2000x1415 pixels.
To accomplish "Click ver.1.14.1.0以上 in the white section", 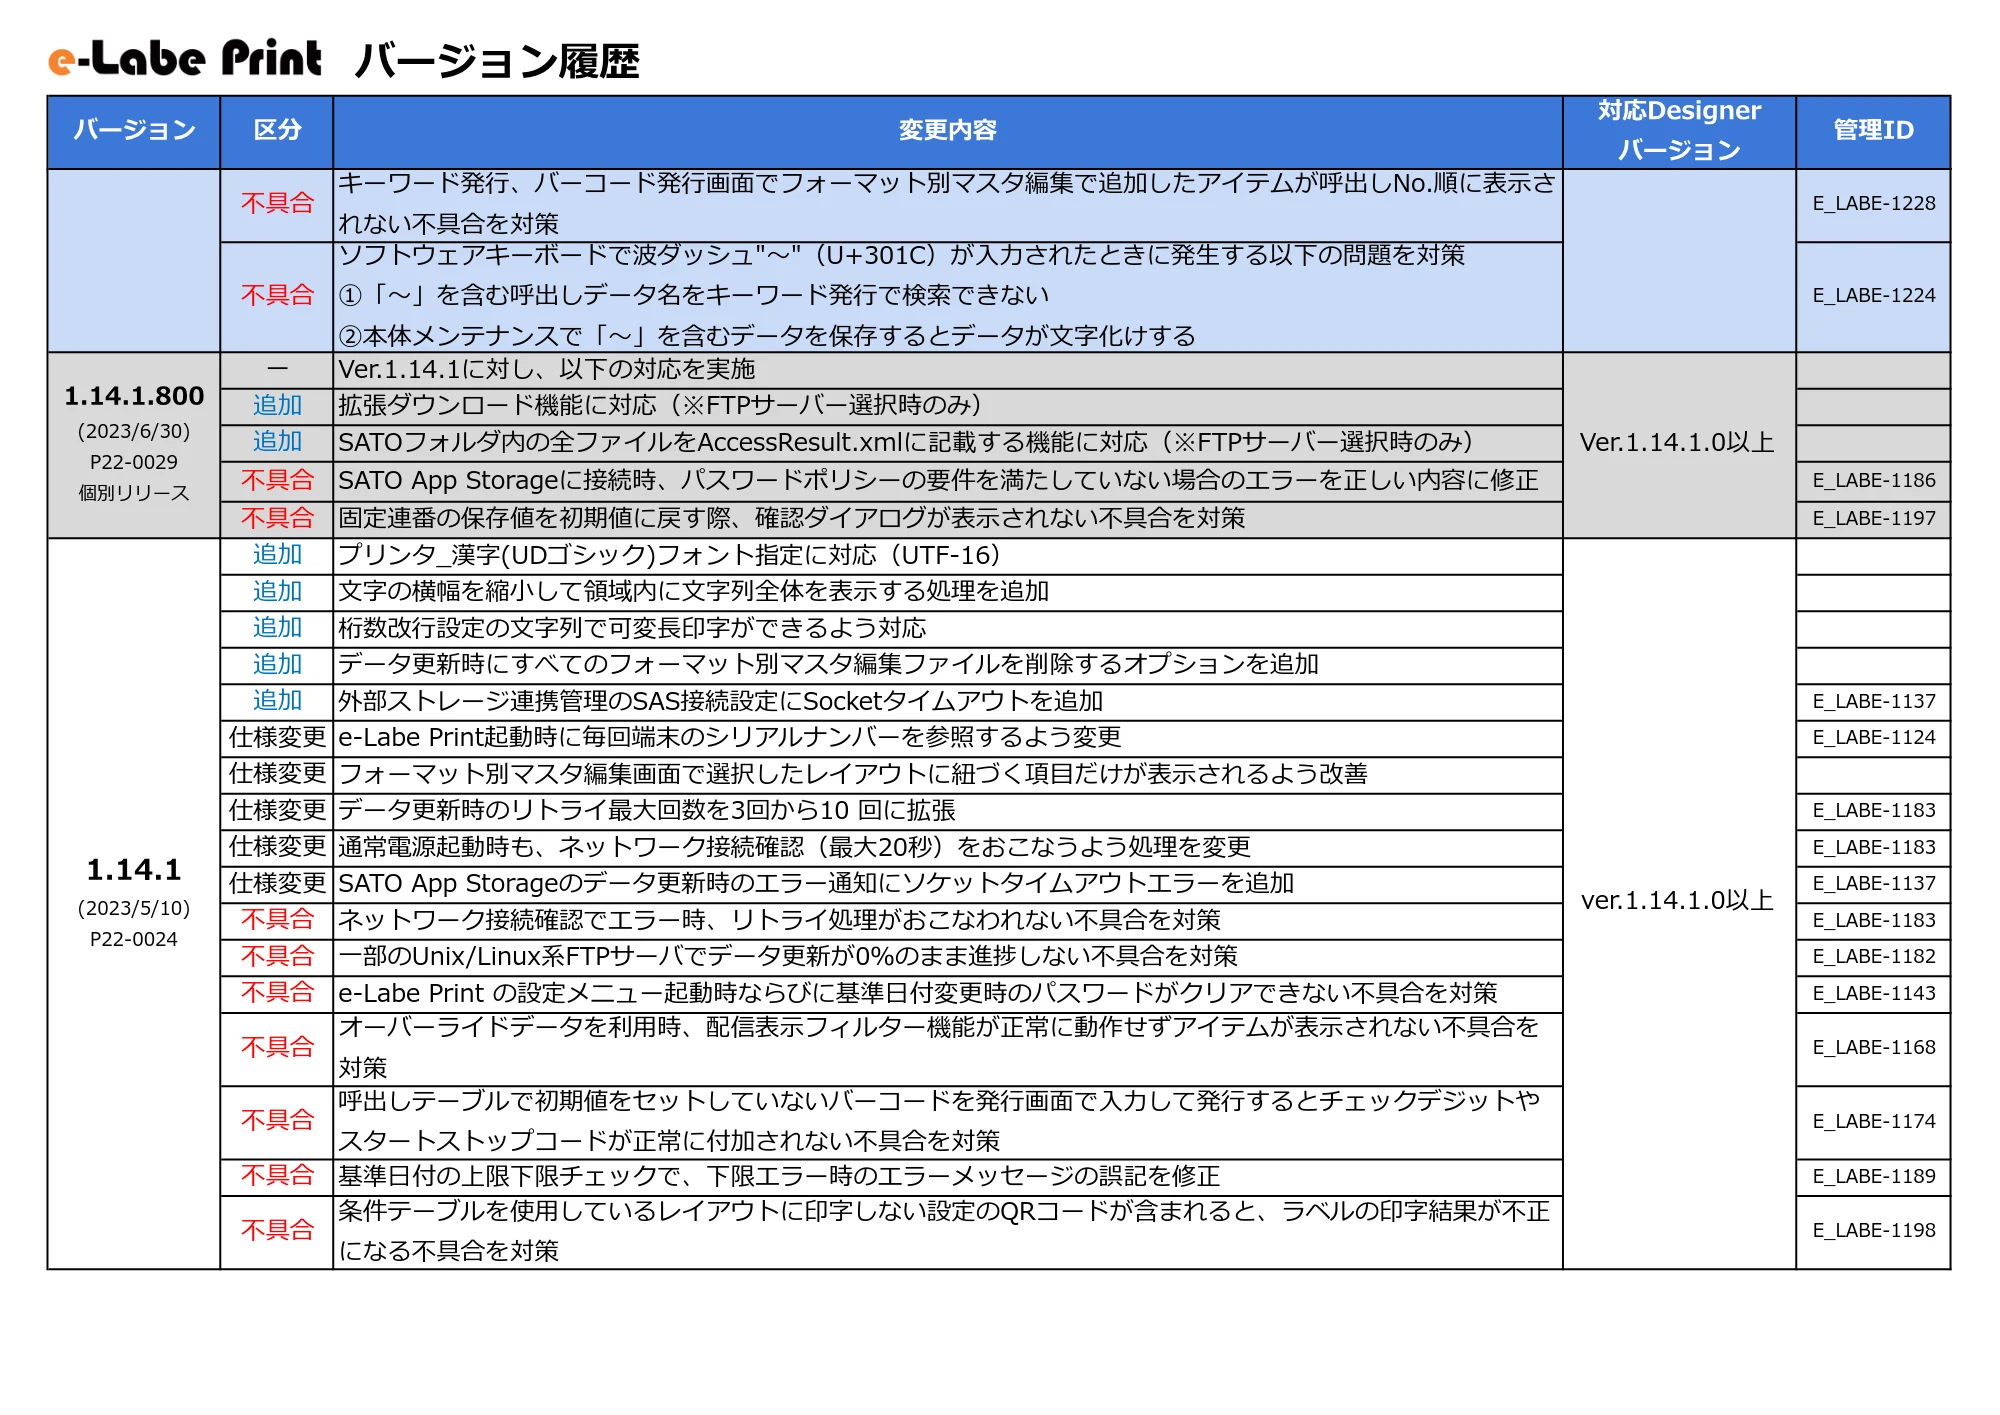I will coord(1677,900).
